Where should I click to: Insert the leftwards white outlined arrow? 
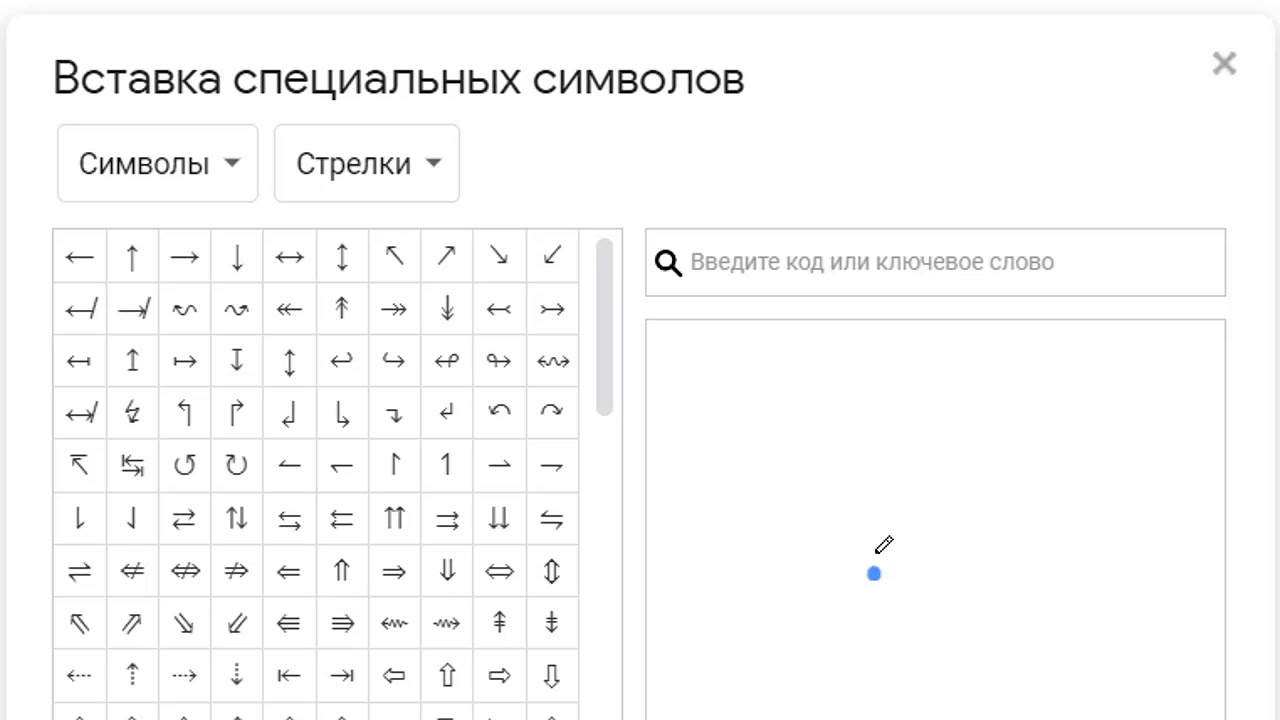pyautogui.click(x=394, y=675)
